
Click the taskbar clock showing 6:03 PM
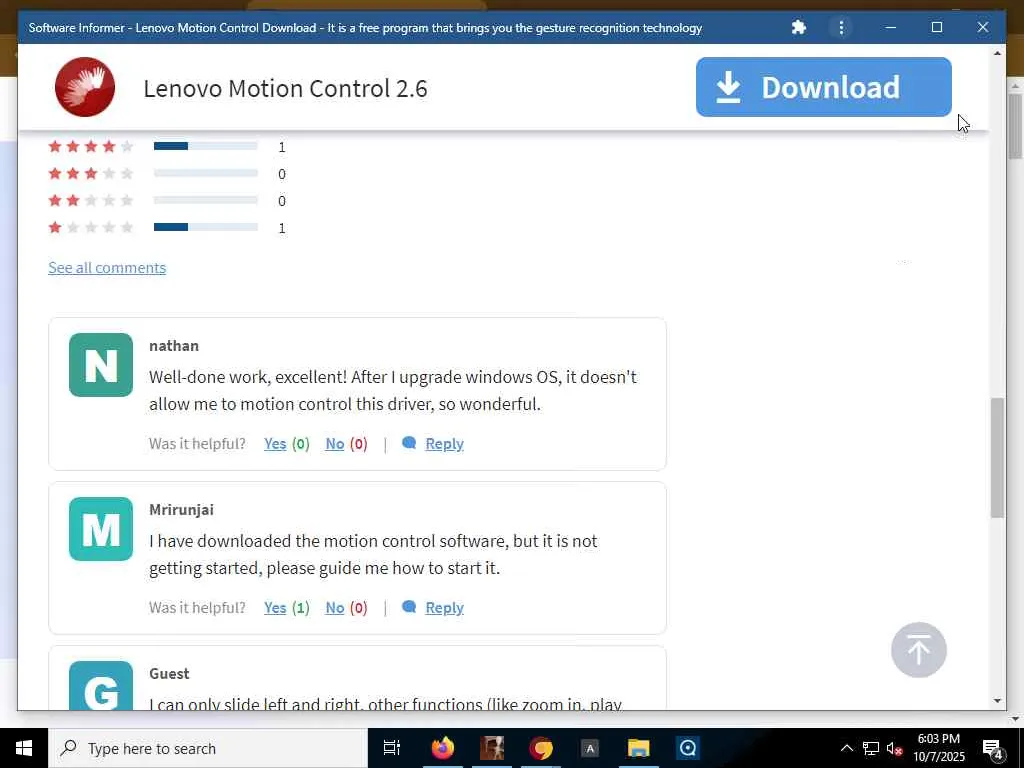(938, 748)
